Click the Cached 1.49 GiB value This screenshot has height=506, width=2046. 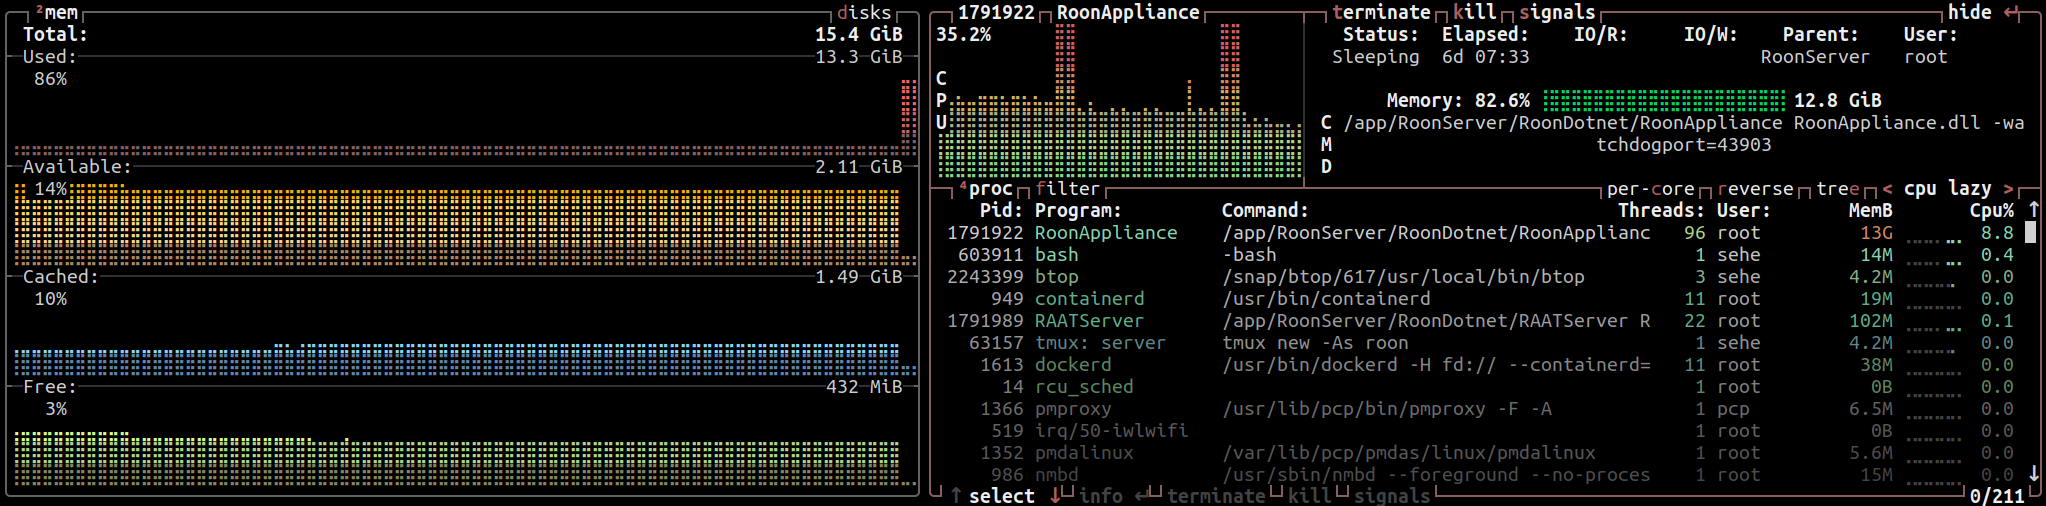859,277
